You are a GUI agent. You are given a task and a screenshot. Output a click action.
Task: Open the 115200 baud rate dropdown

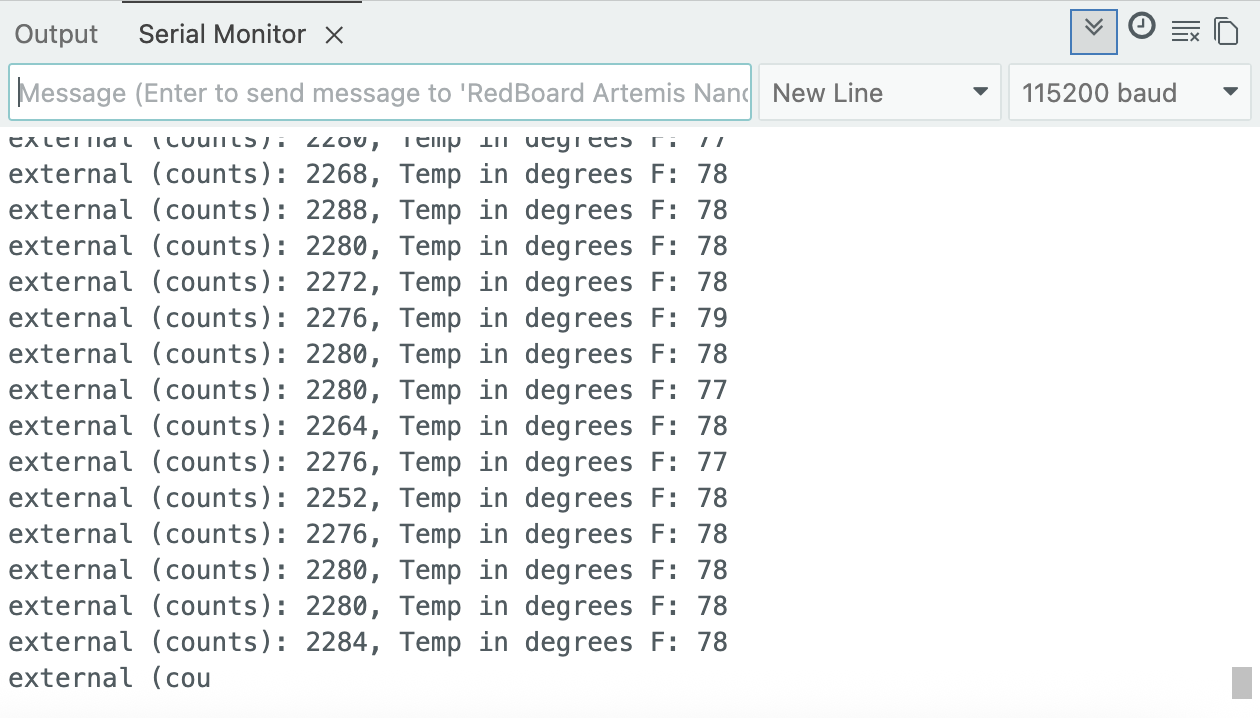(x=1129, y=93)
